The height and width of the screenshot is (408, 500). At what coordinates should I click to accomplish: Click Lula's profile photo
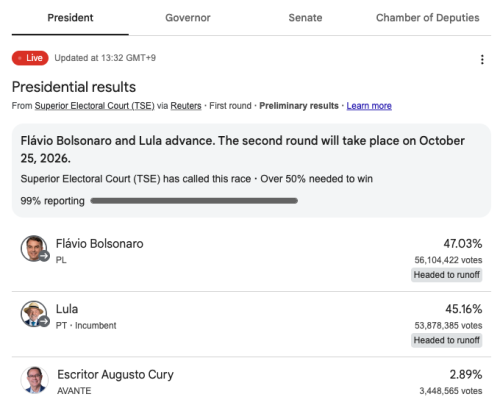pyautogui.click(x=34, y=314)
